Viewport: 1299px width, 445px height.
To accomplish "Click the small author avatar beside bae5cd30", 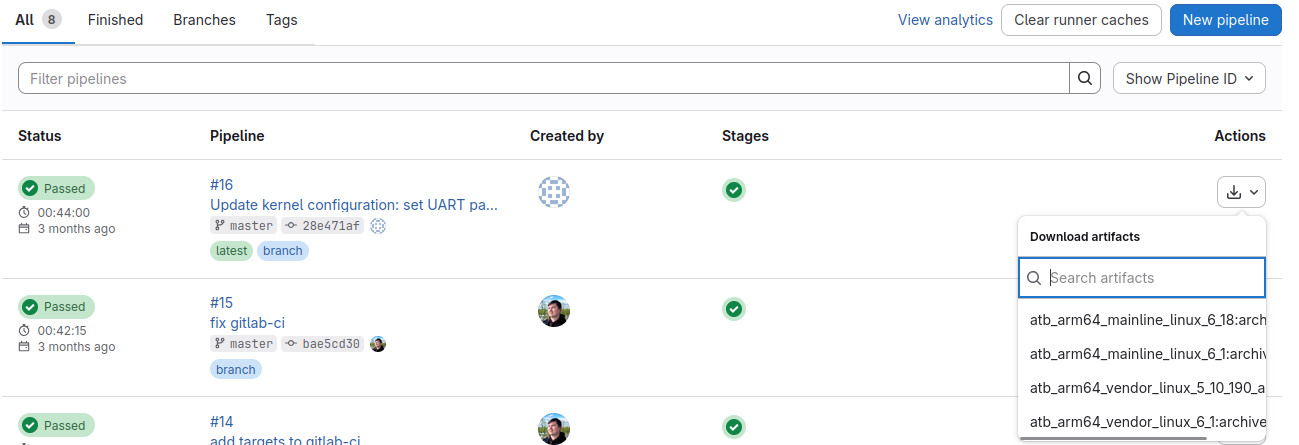I will [x=378, y=344].
